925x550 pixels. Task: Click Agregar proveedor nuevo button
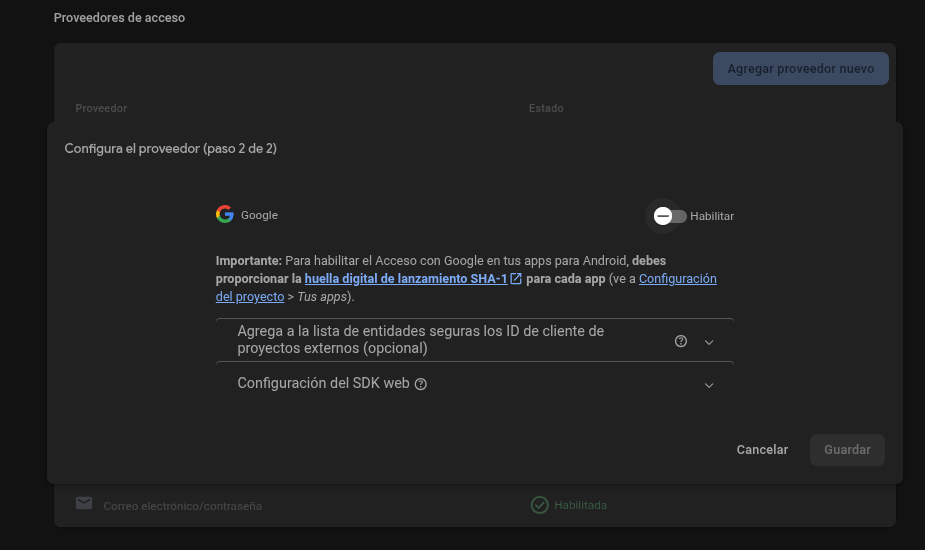[x=801, y=68]
